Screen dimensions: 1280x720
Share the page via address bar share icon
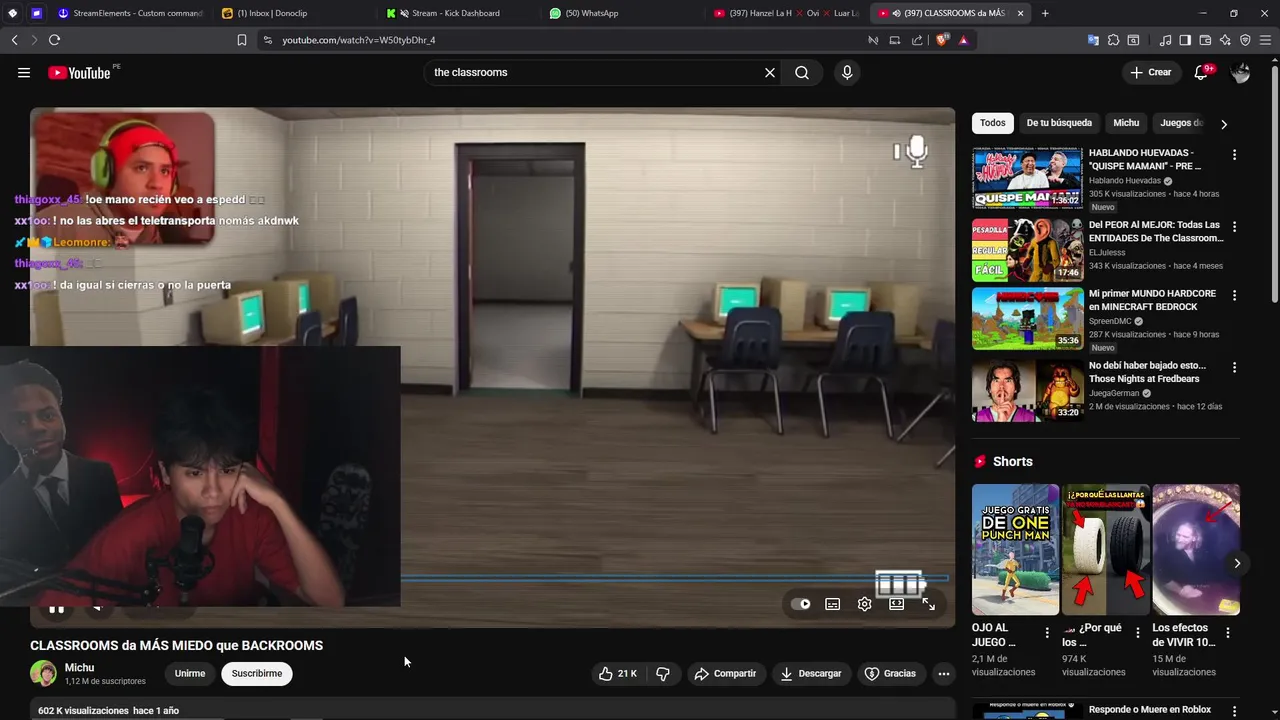click(x=917, y=40)
